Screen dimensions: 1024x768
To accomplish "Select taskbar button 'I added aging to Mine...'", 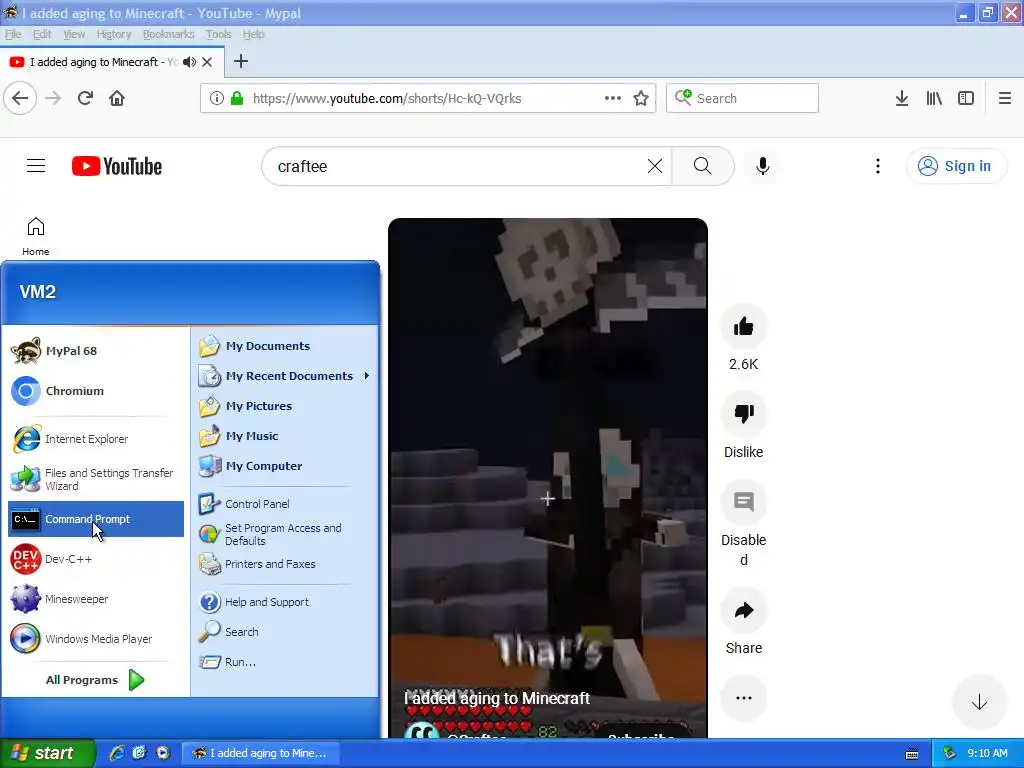I will coord(260,753).
